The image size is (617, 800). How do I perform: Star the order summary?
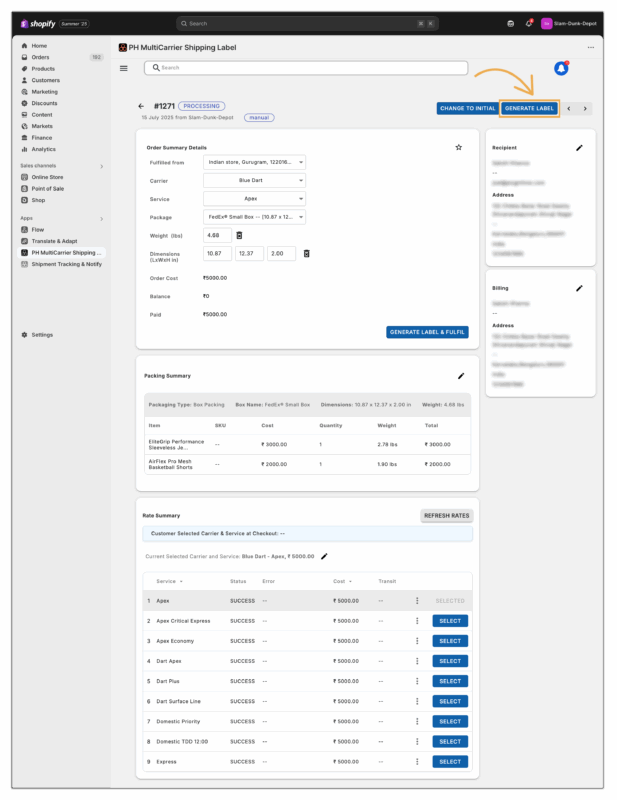point(458,147)
